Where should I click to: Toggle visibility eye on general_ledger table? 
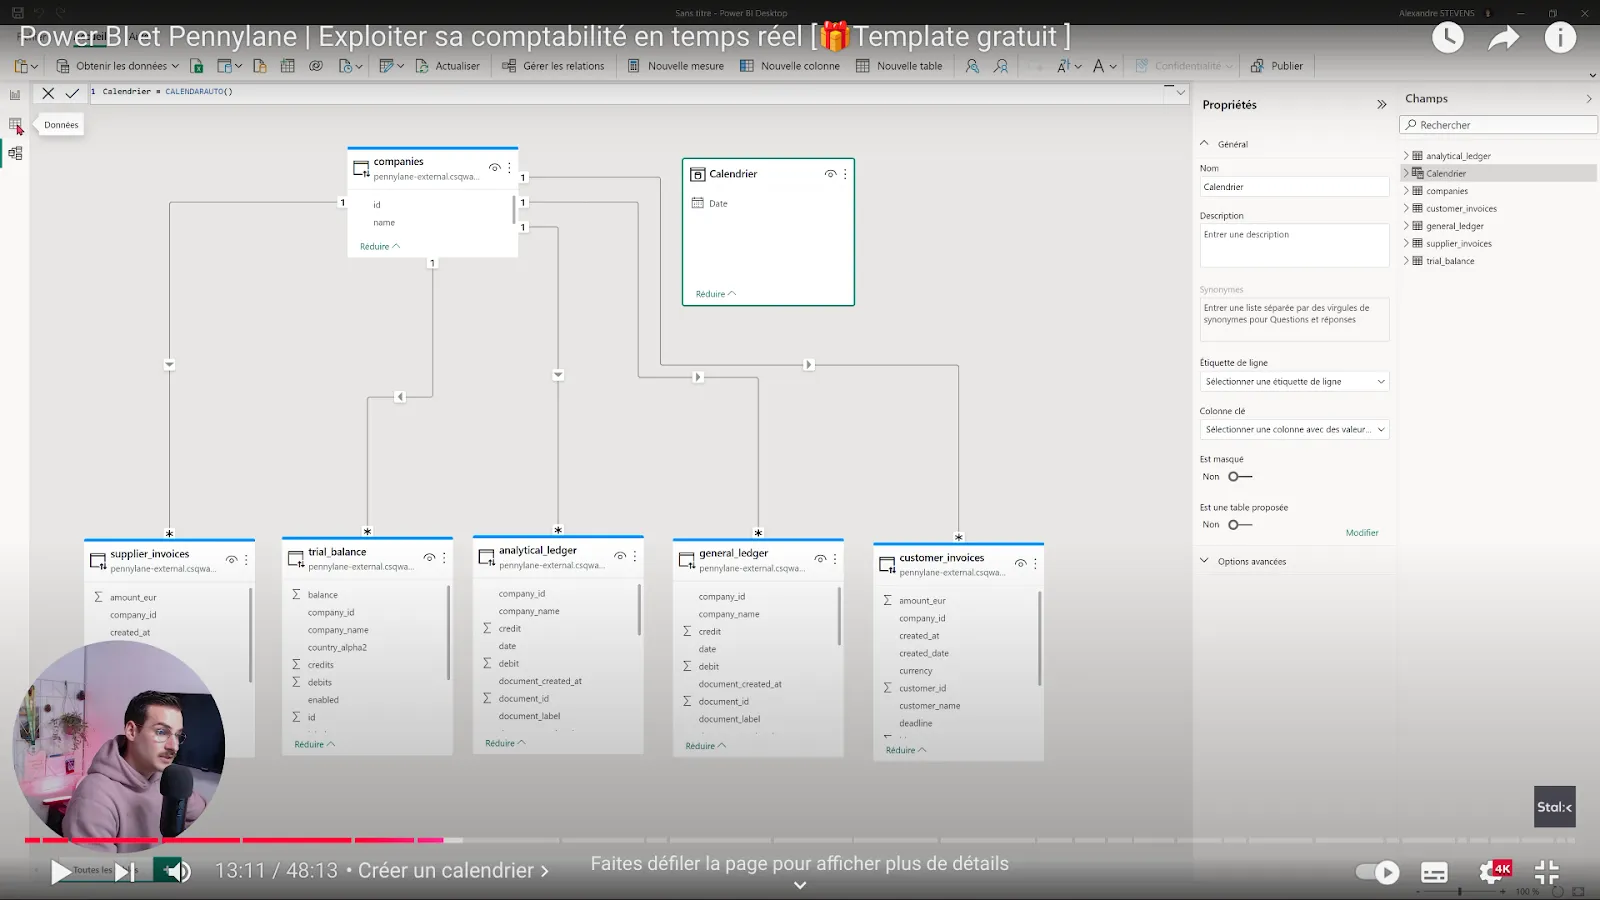tap(820, 559)
